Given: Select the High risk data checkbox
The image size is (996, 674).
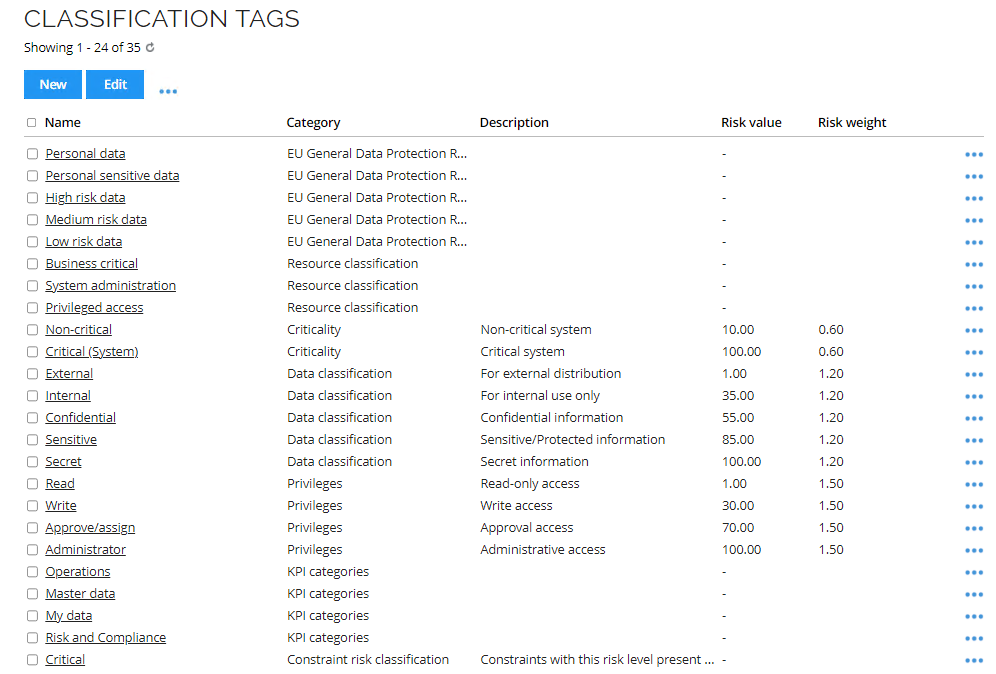Looking at the screenshot, I should pos(32,198).
